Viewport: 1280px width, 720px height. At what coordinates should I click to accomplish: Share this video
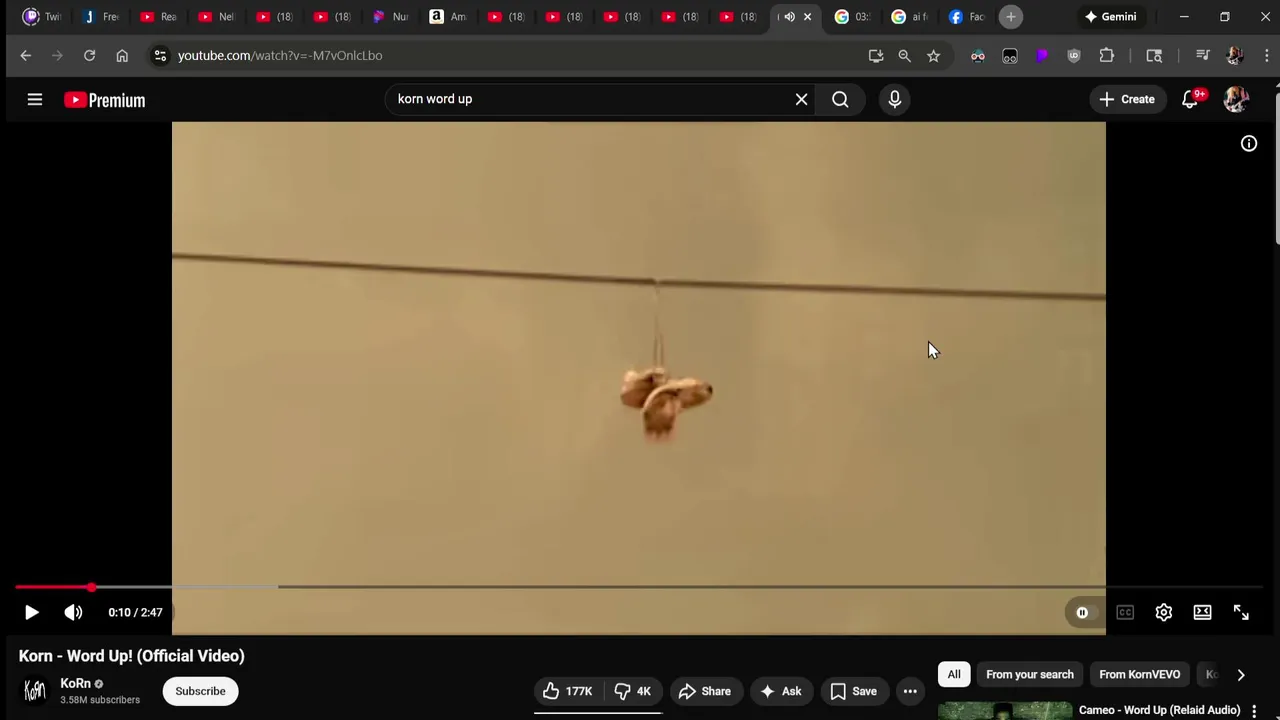point(704,691)
